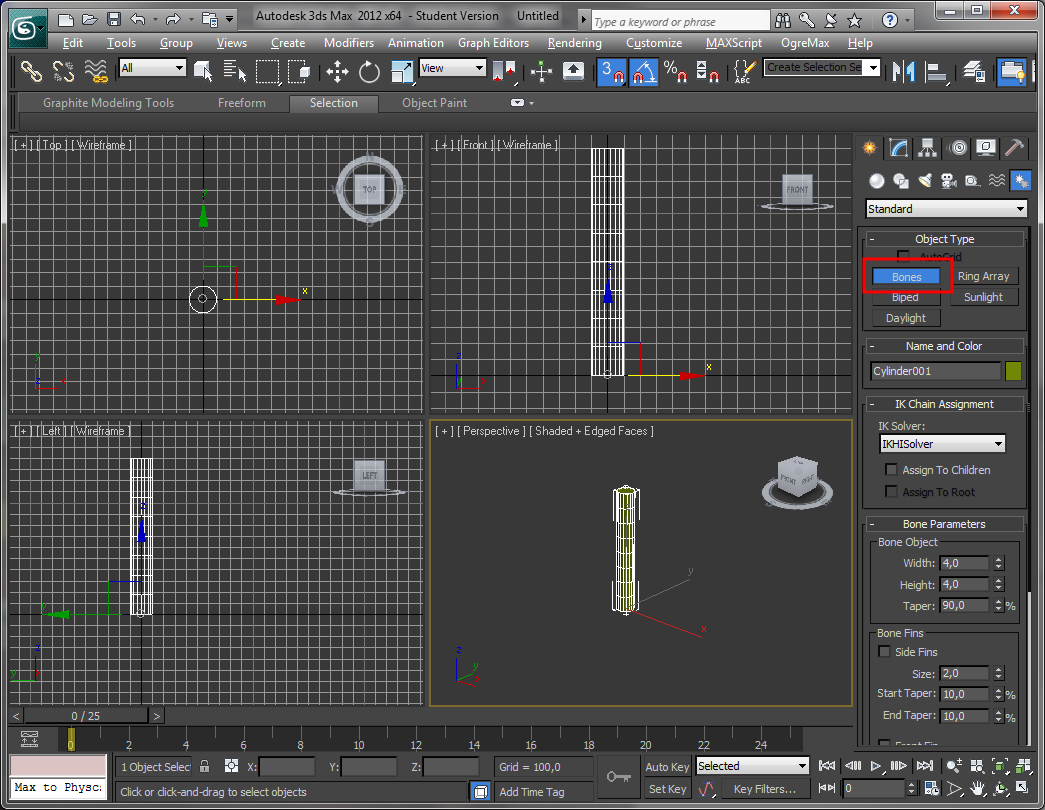Open the Hierarchy command panel
The width and height of the screenshot is (1045, 810).
927,147
